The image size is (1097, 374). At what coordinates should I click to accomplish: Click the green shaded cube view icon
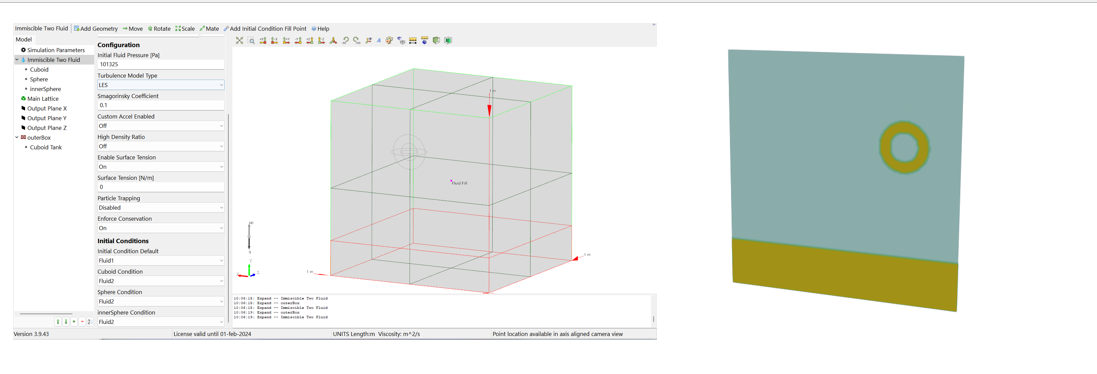(448, 41)
